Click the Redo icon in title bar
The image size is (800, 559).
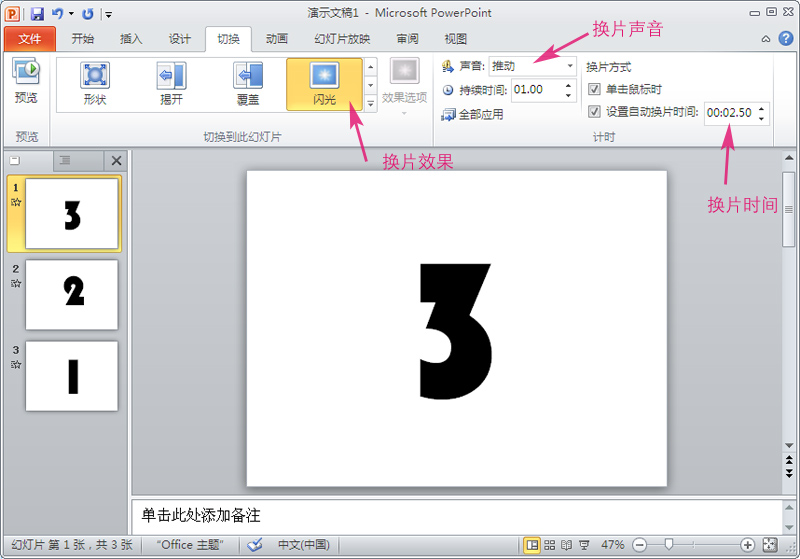point(88,14)
